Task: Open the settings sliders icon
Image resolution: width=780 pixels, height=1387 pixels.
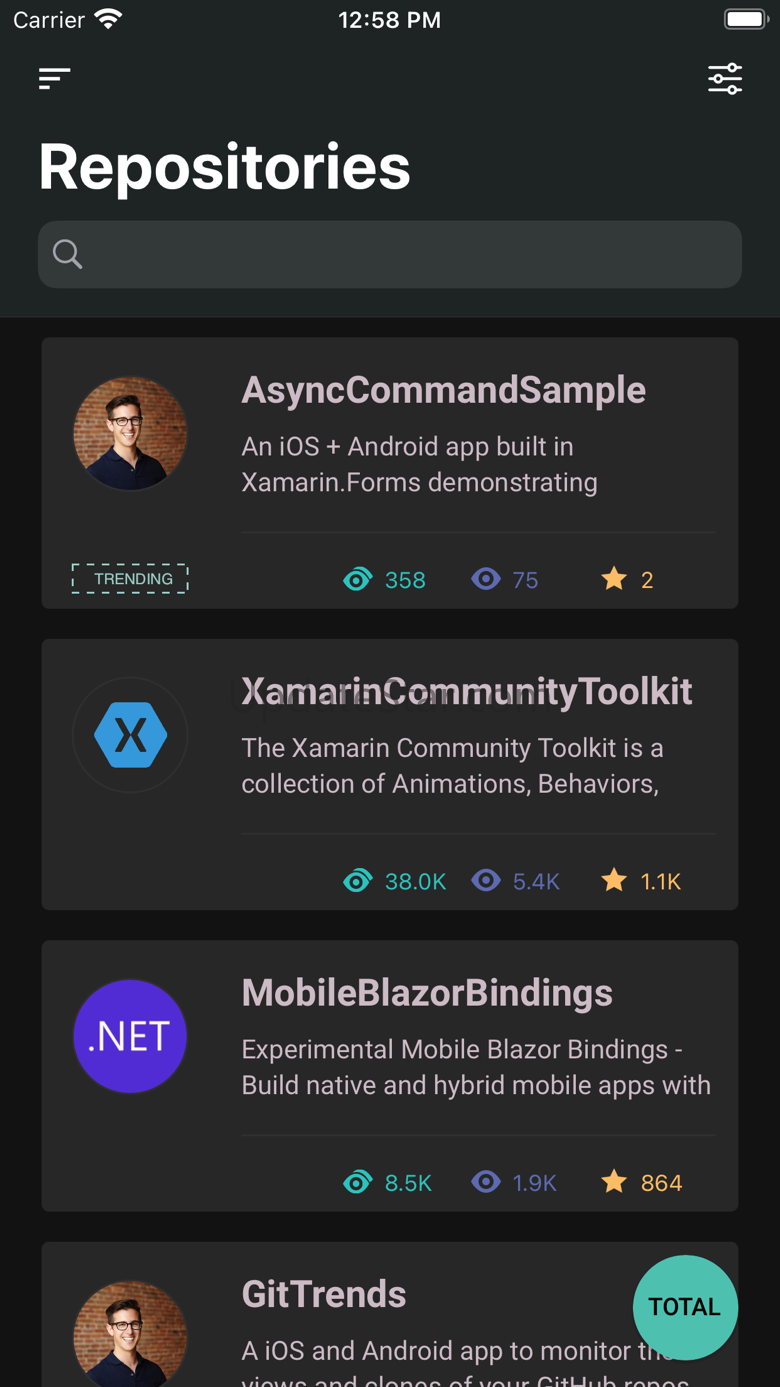Action: coord(725,78)
